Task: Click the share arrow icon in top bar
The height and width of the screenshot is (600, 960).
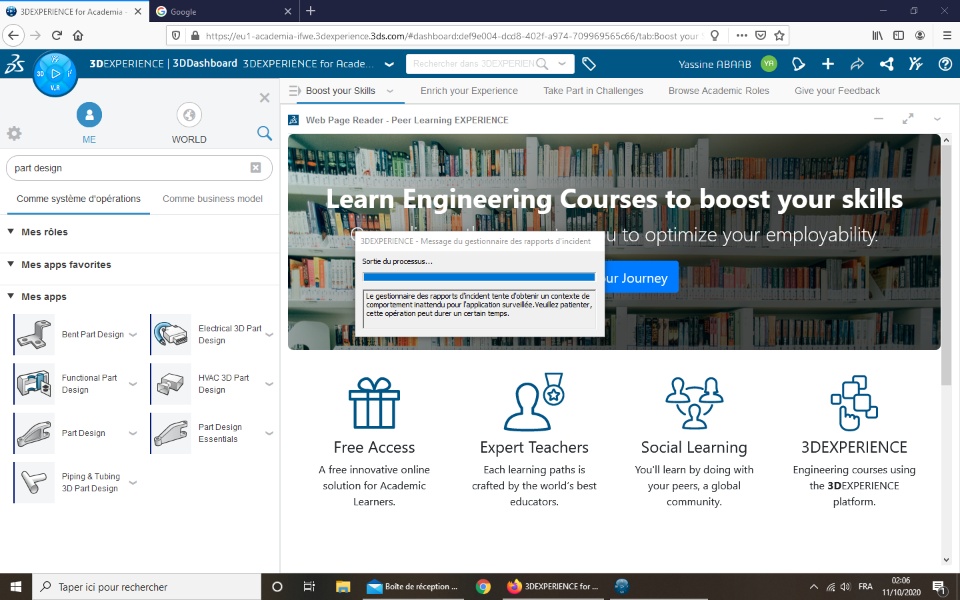Action: [857, 64]
